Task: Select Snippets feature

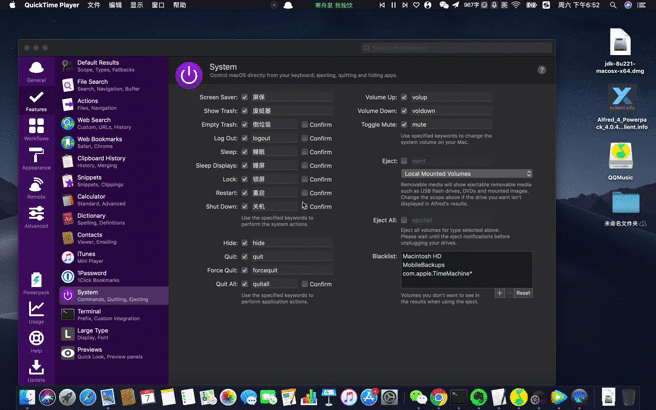Action: click(x=114, y=181)
